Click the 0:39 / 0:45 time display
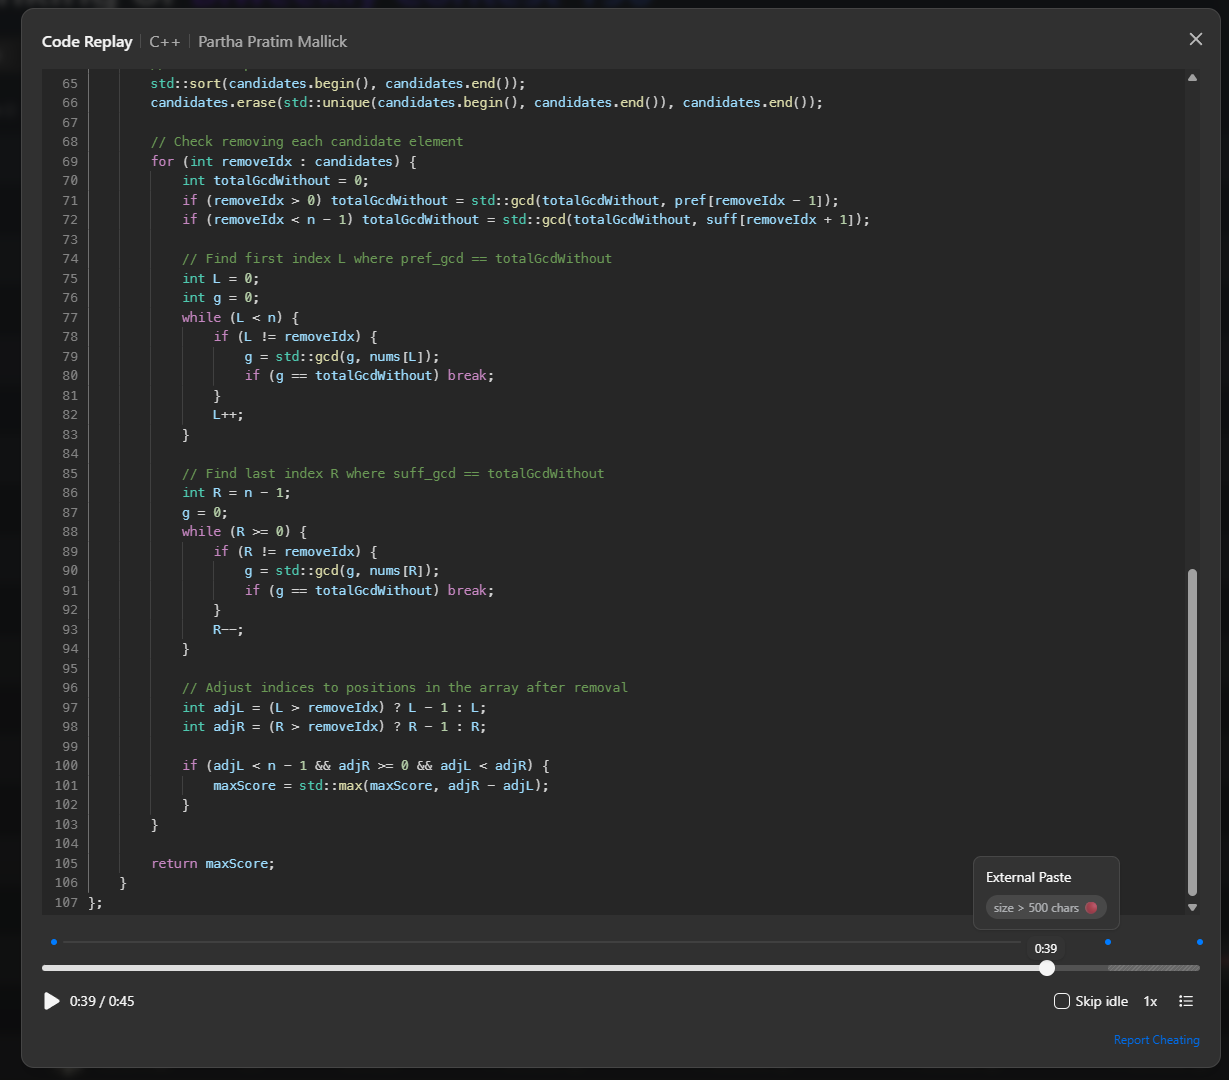1229x1080 pixels. pyautogui.click(x=102, y=1001)
